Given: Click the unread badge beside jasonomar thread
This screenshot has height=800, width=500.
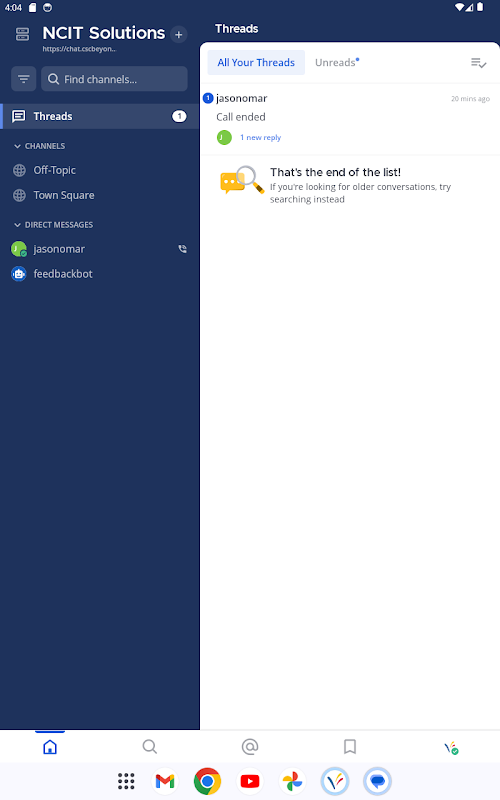Looking at the screenshot, I should pos(208,98).
